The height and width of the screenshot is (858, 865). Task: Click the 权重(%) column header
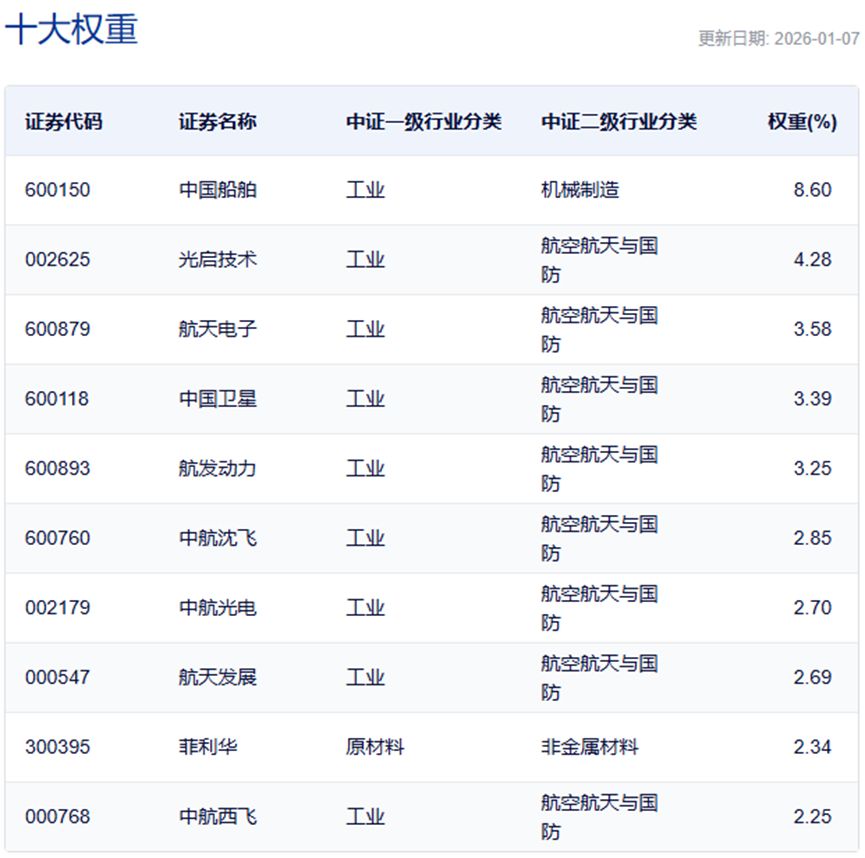(x=801, y=122)
